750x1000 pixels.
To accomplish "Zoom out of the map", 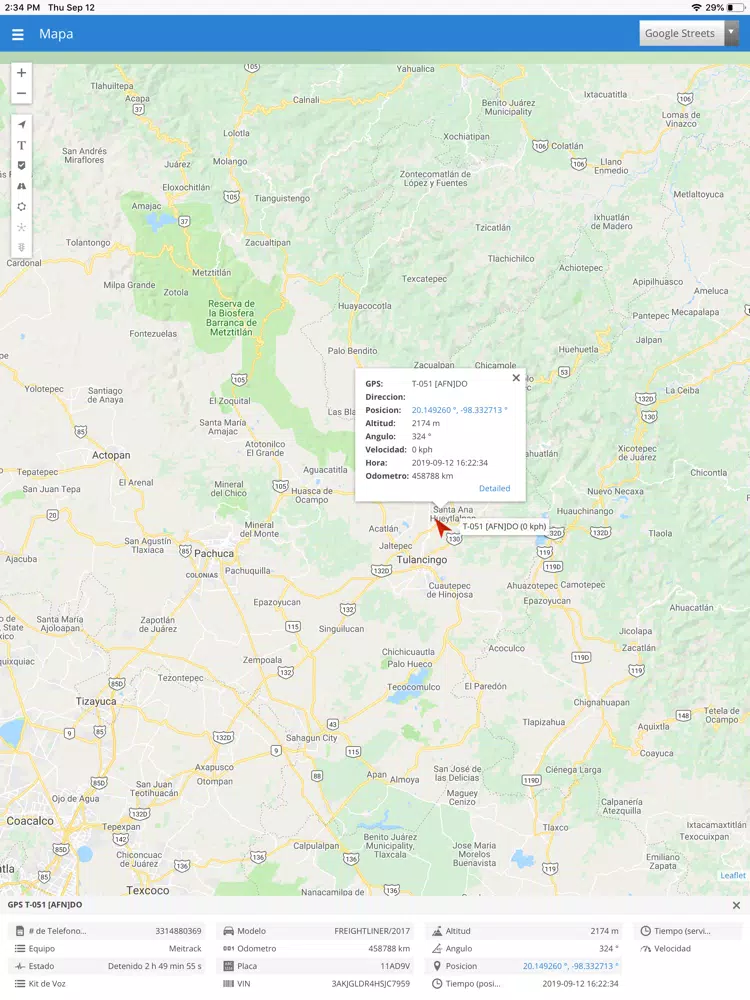I will coord(21,93).
